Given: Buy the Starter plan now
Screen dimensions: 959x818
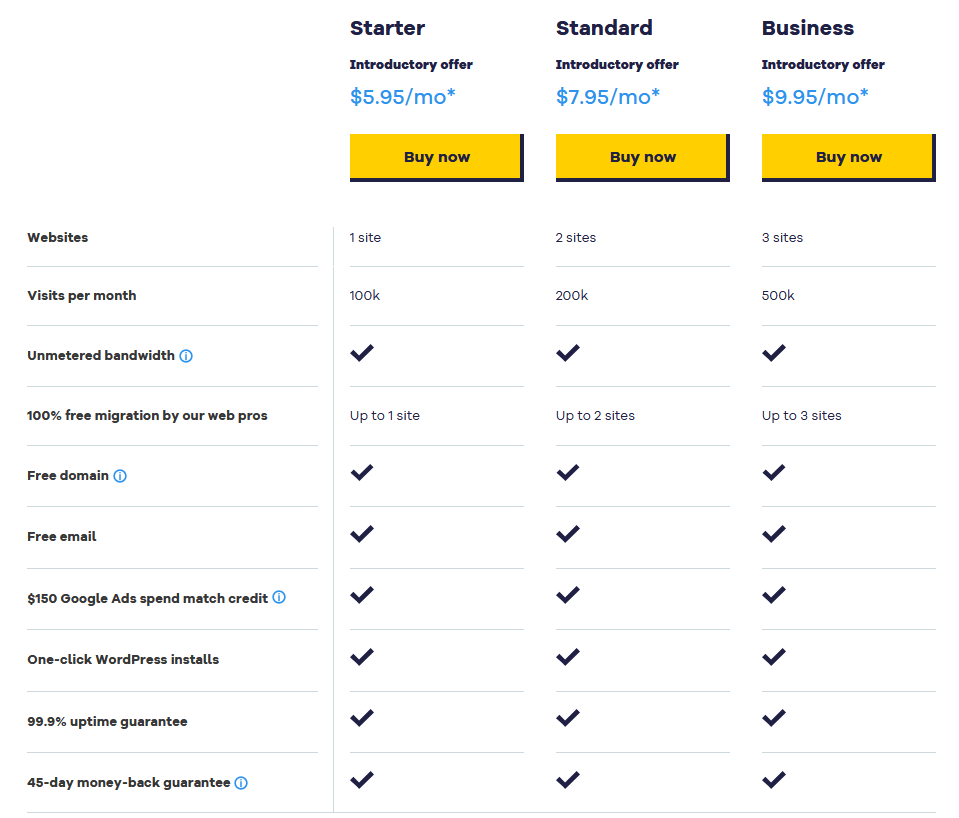Looking at the screenshot, I should [x=437, y=157].
